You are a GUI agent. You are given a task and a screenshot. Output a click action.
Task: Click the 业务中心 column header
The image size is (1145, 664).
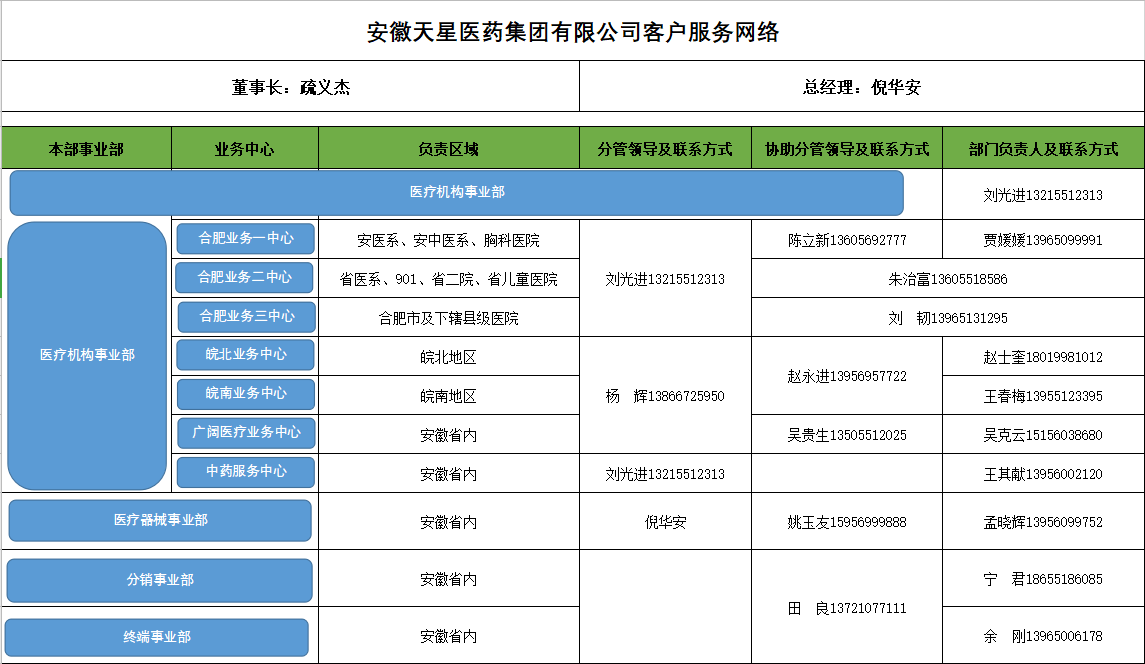point(245,149)
